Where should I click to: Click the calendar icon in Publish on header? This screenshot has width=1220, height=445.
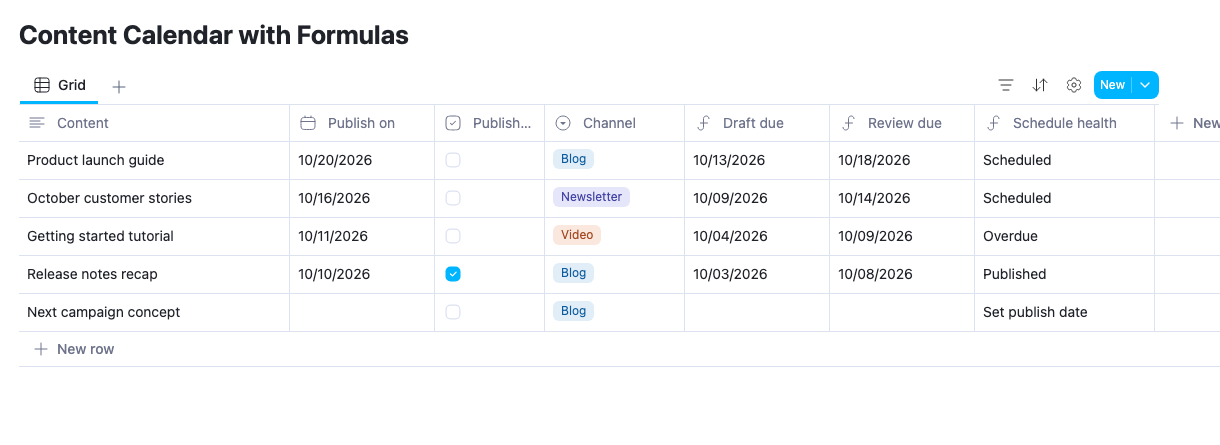[308, 123]
